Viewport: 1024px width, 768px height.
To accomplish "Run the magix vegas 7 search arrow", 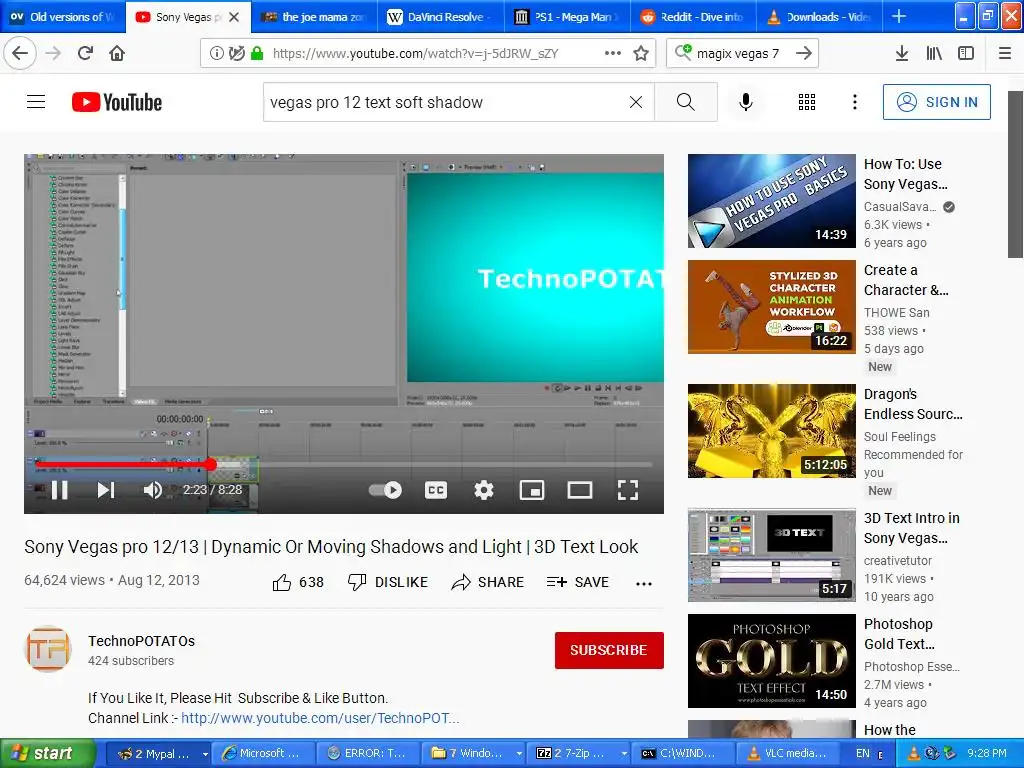I will 804,53.
